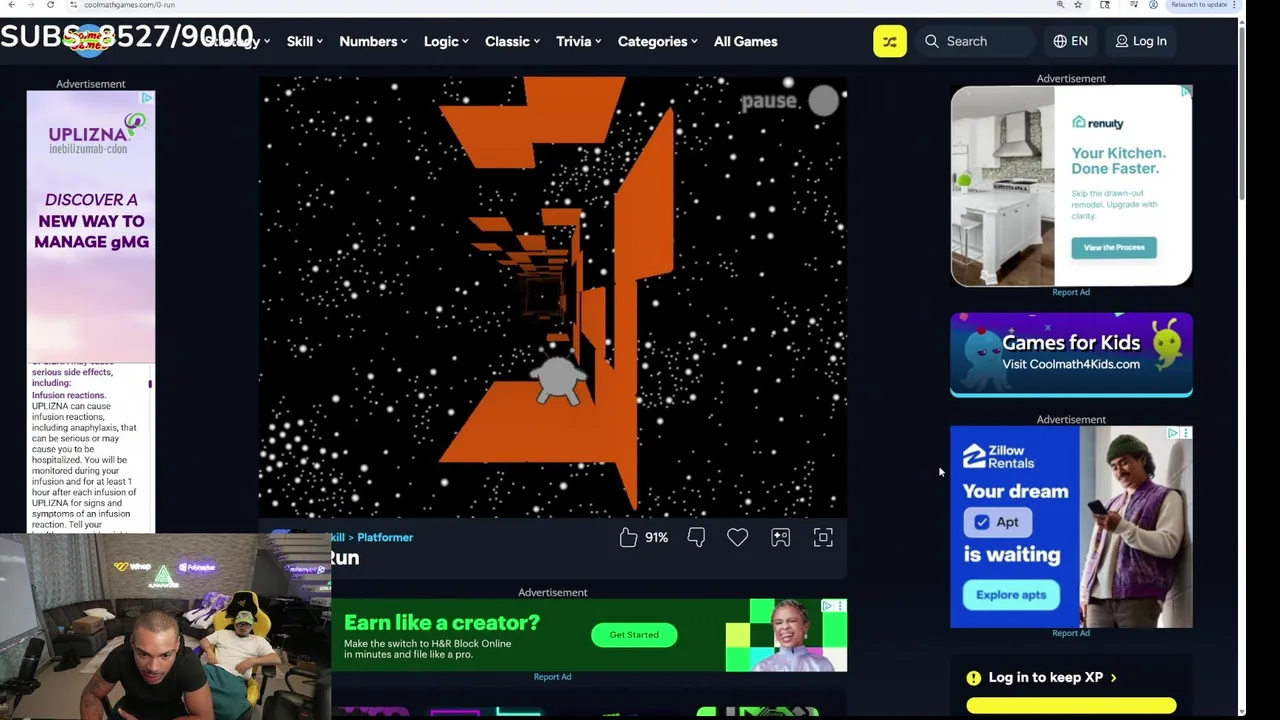Click the browser zoom magnifier icon
The height and width of the screenshot is (720, 1280).
point(1060,5)
